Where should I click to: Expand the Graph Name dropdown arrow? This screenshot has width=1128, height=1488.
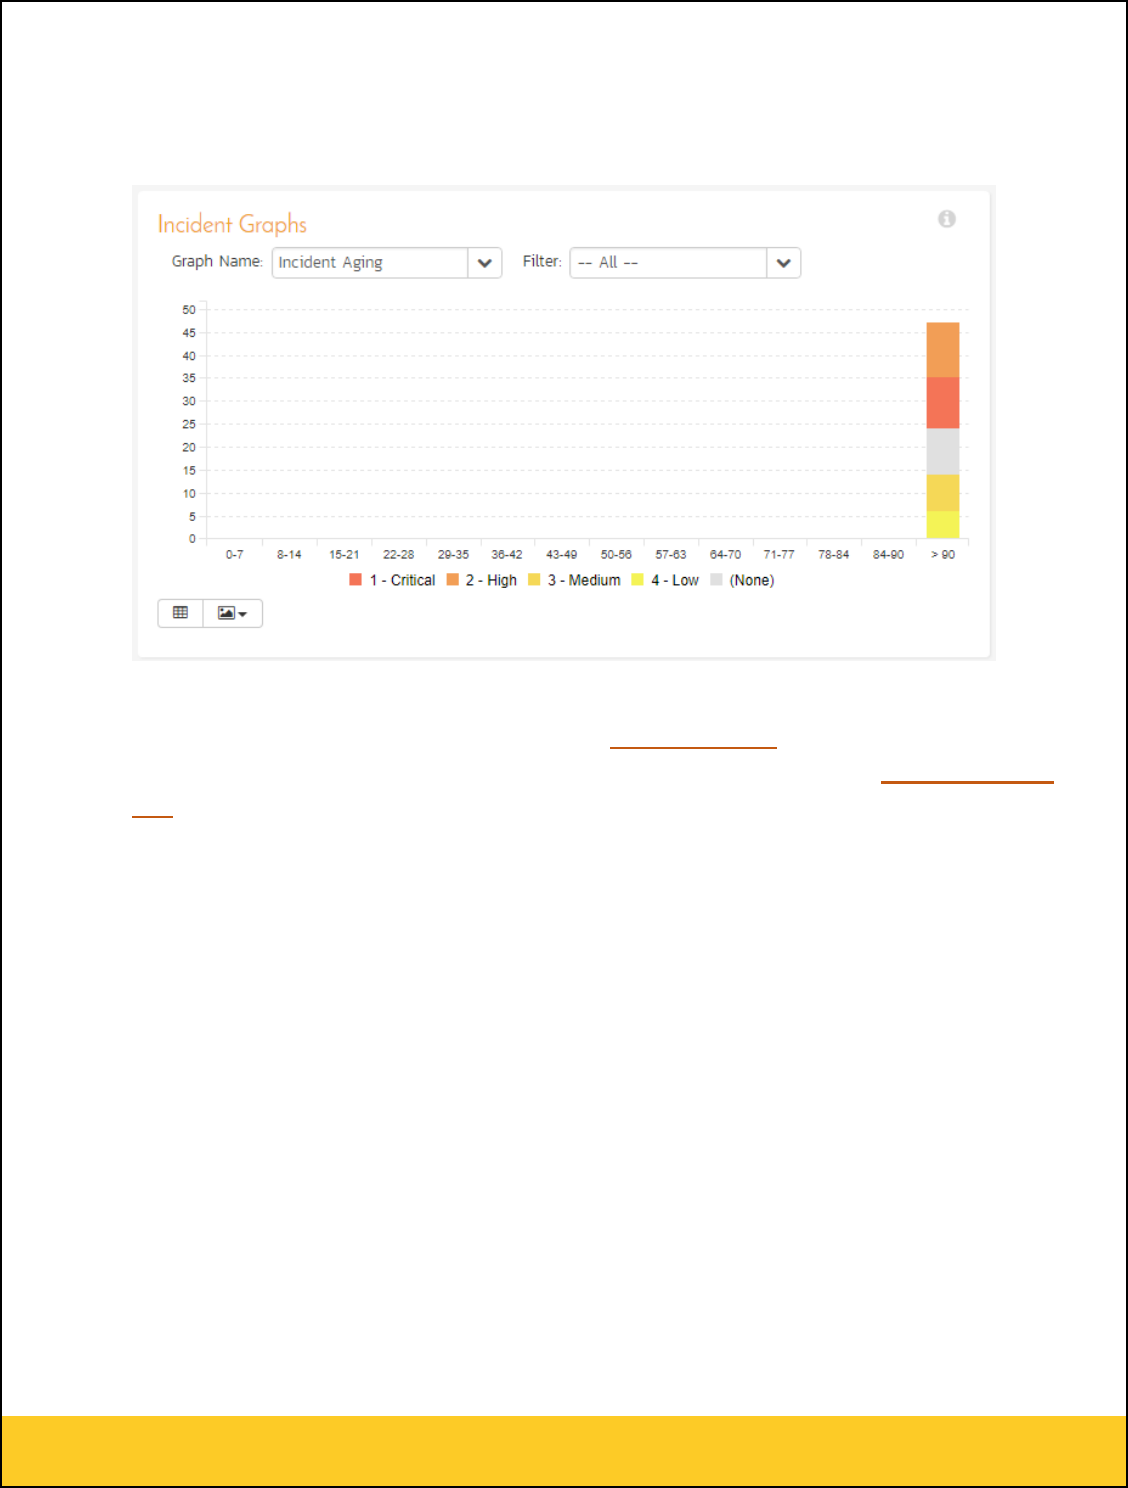(485, 263)
